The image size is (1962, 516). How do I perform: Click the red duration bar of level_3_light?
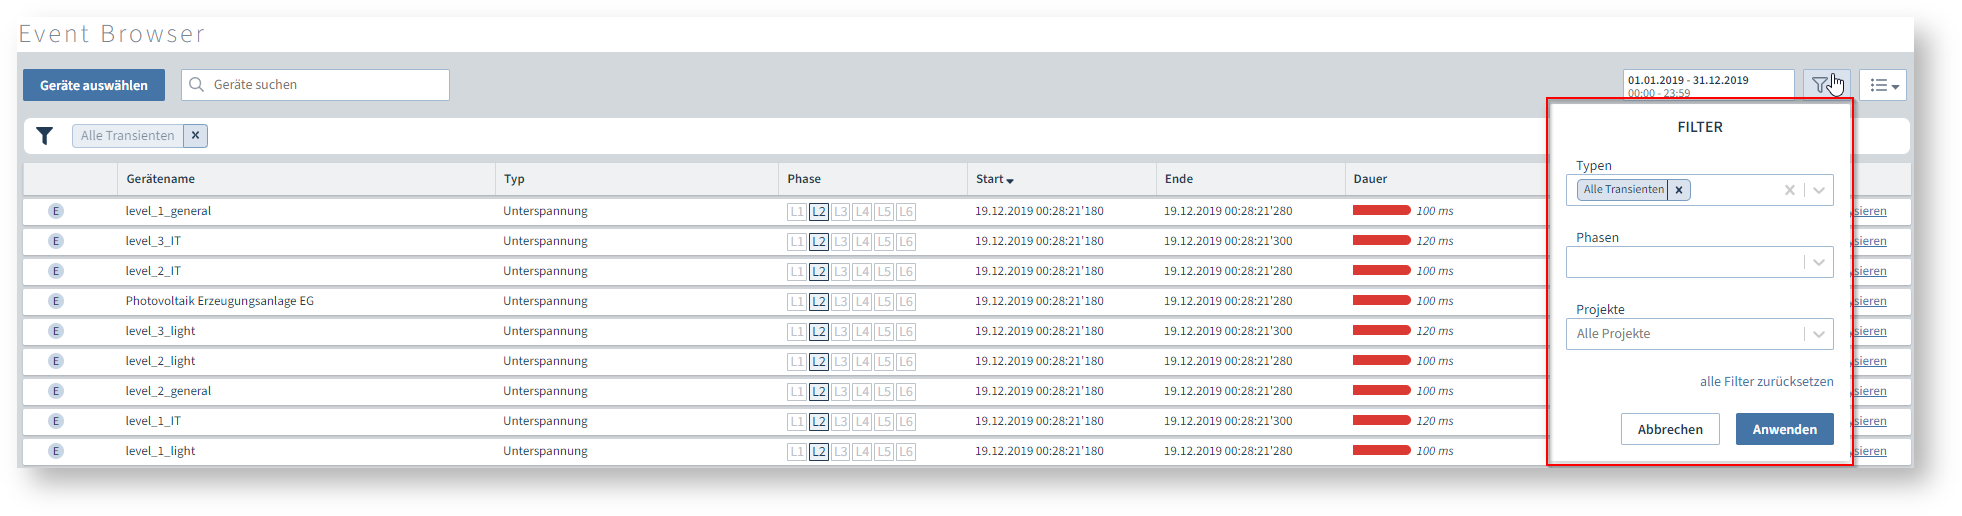coord(1381,331)
